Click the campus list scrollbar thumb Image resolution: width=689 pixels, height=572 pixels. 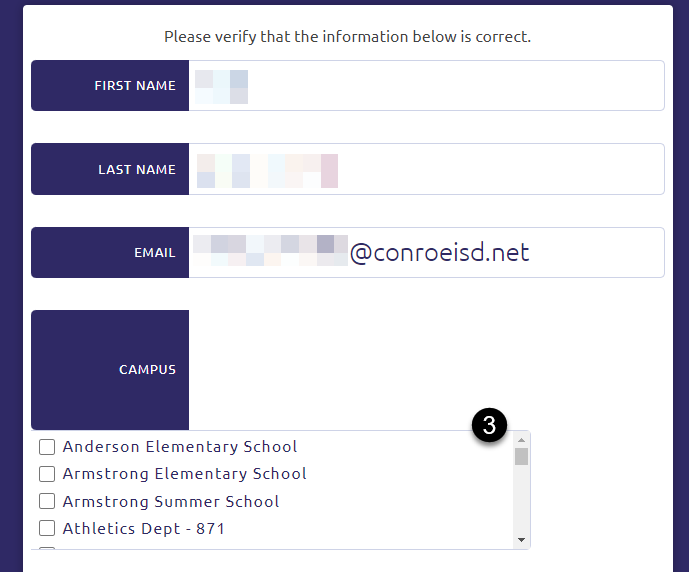[521, 457]
